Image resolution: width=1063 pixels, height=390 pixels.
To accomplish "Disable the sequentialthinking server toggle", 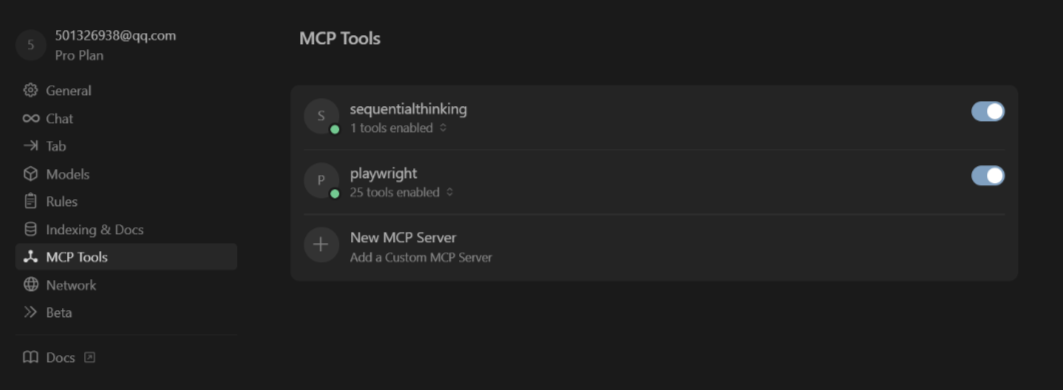I will coord(988,112).
